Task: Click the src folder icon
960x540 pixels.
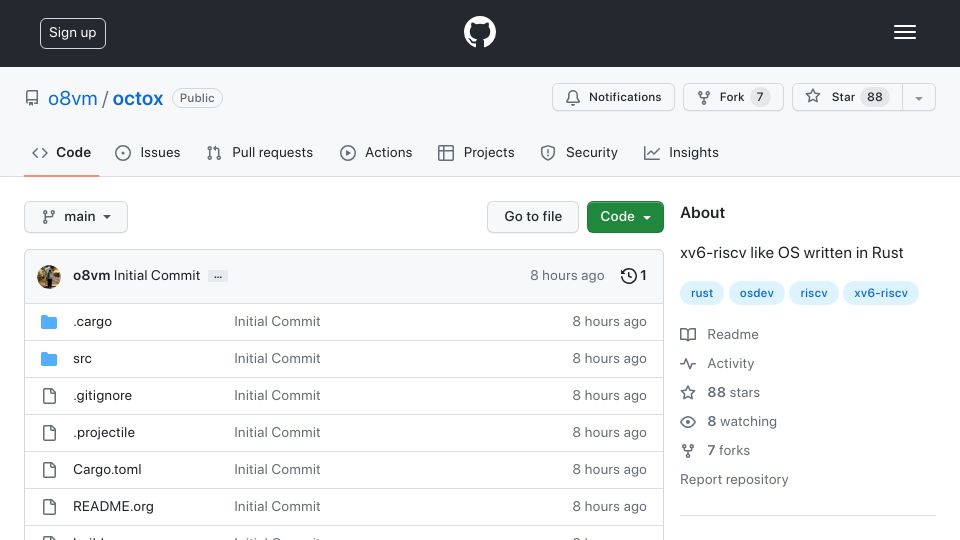Action: click(x=49, y=358)
